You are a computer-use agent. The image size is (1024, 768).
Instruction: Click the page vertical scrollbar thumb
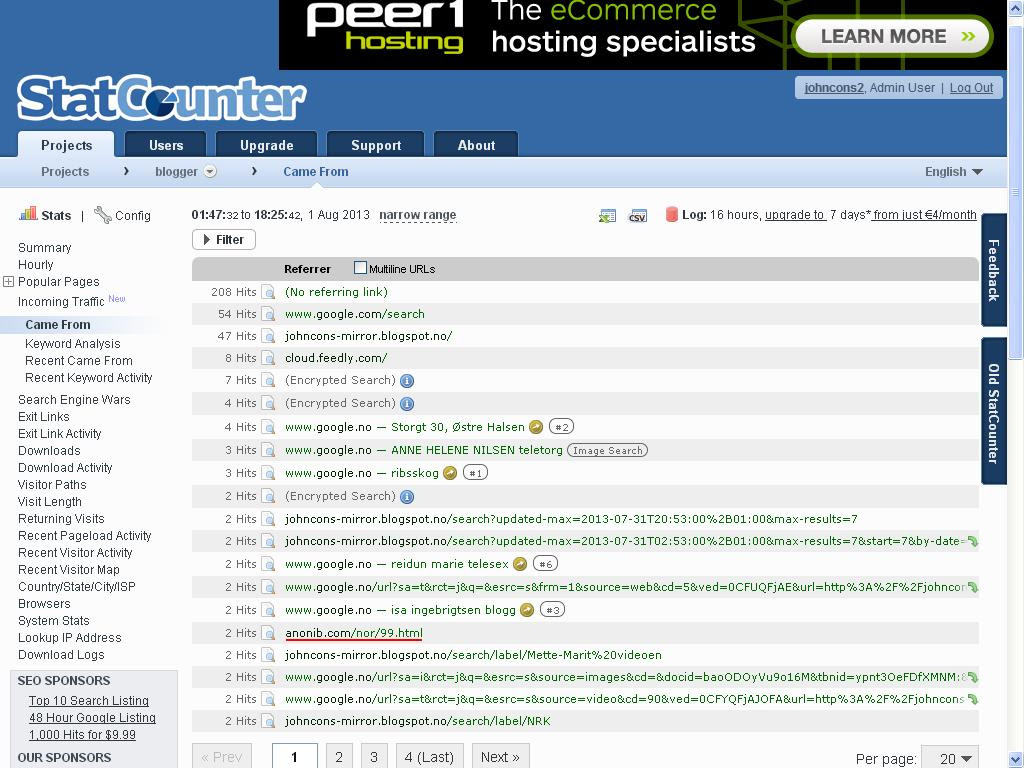[1016, 193]
